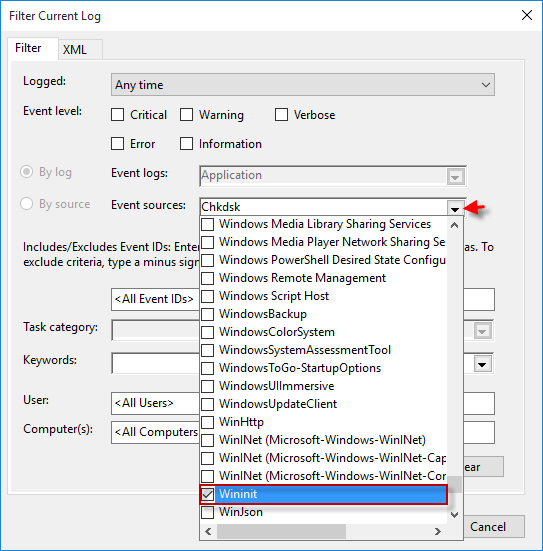Tick the WinJson source
The image size is (543, 551).
pos(208,512)
